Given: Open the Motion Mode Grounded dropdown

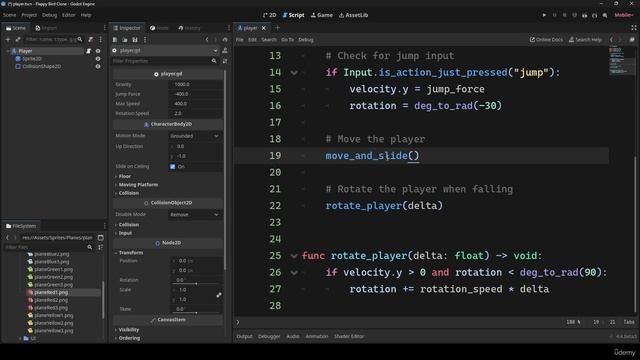Looking at the screenshot, I should 195,136.
